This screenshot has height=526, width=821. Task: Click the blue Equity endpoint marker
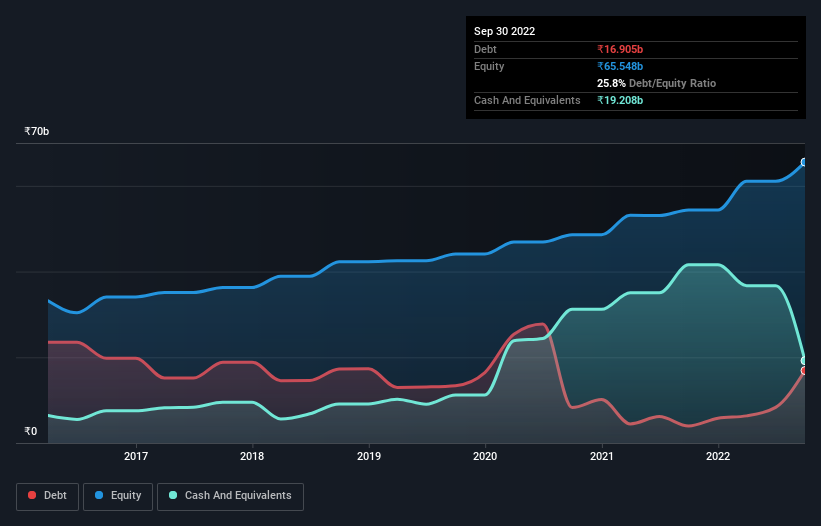(804, 162)
